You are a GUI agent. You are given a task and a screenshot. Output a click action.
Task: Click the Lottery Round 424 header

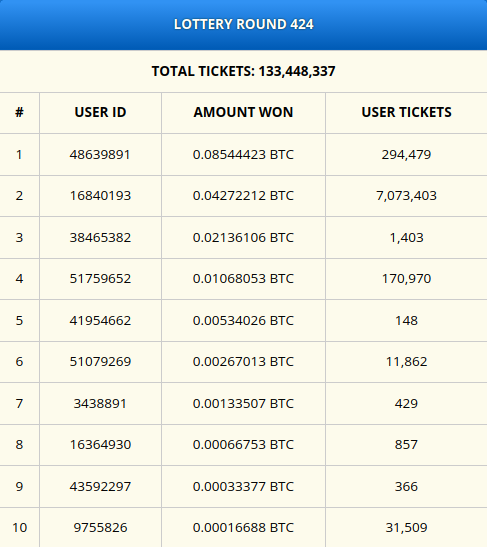(x=244, y=24)
